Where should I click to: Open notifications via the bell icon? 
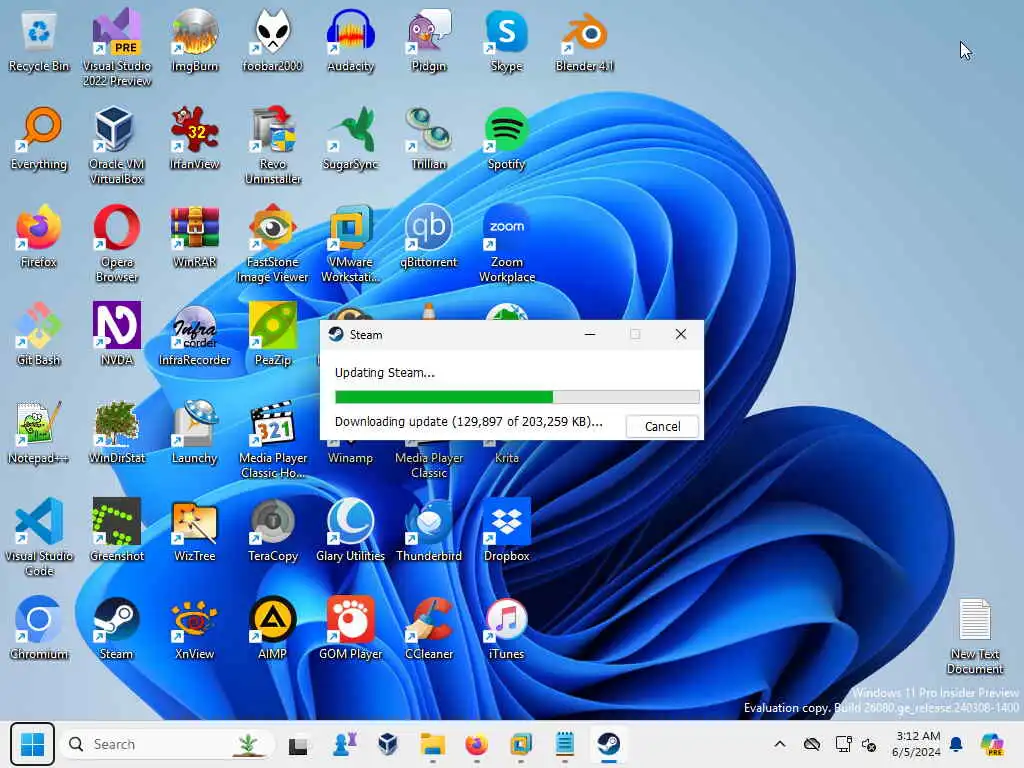956,744
